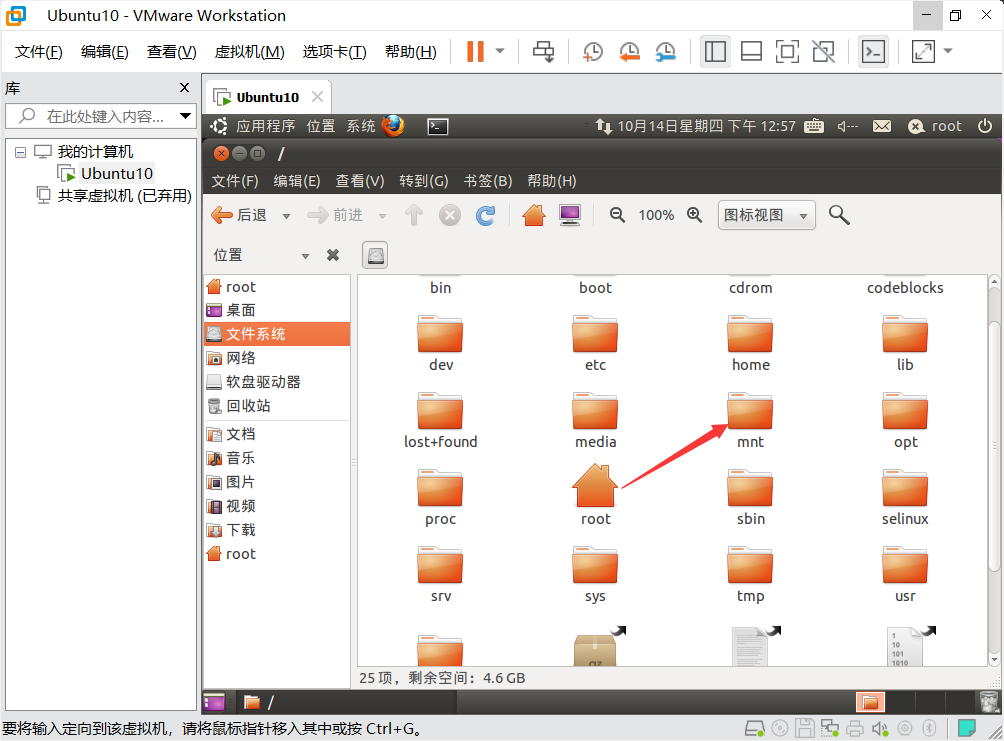Open Nautilus 转到(G) menu
Viewport: 1004px width, 741px height.
tap(423, 181)
